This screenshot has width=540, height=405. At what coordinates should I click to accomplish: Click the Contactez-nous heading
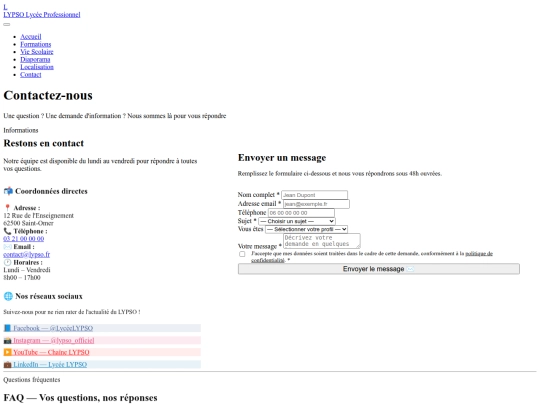[x=48, y=95]
